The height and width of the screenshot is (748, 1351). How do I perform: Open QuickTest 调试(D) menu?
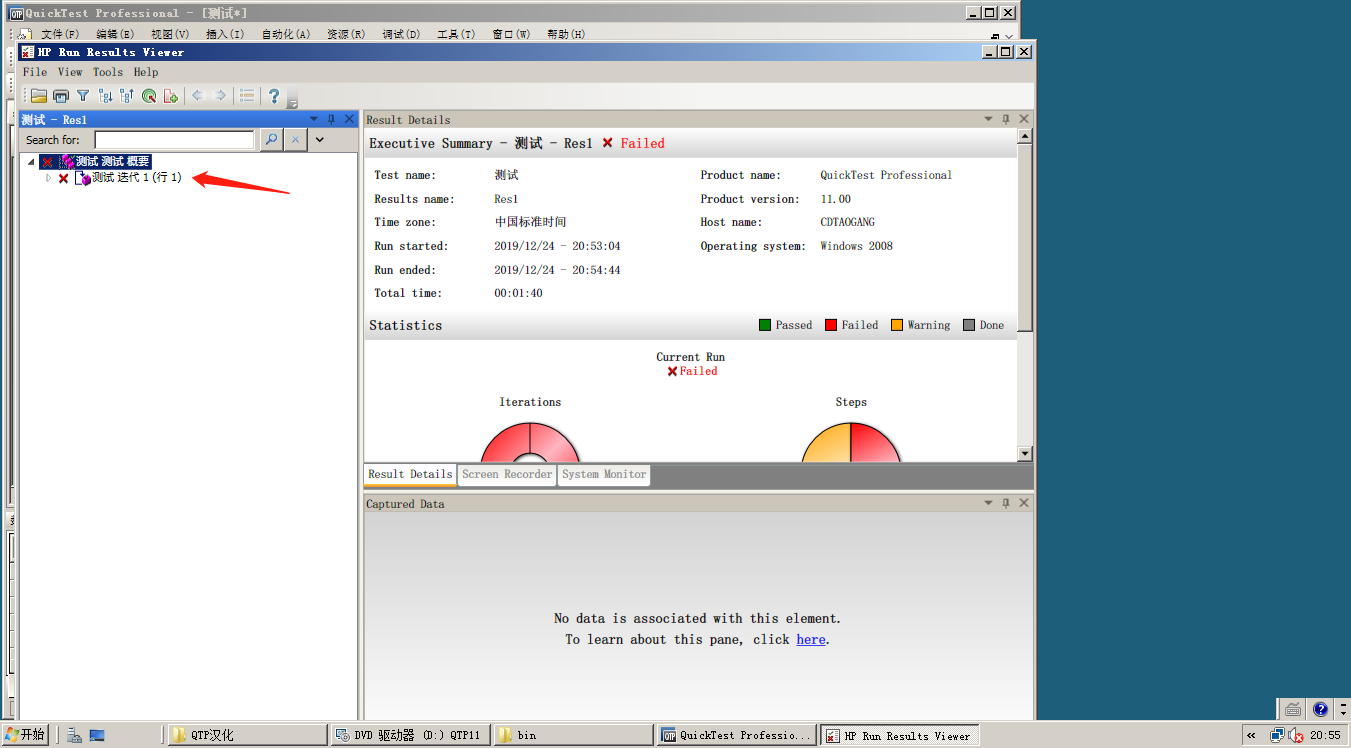click(x=401, y=34)
